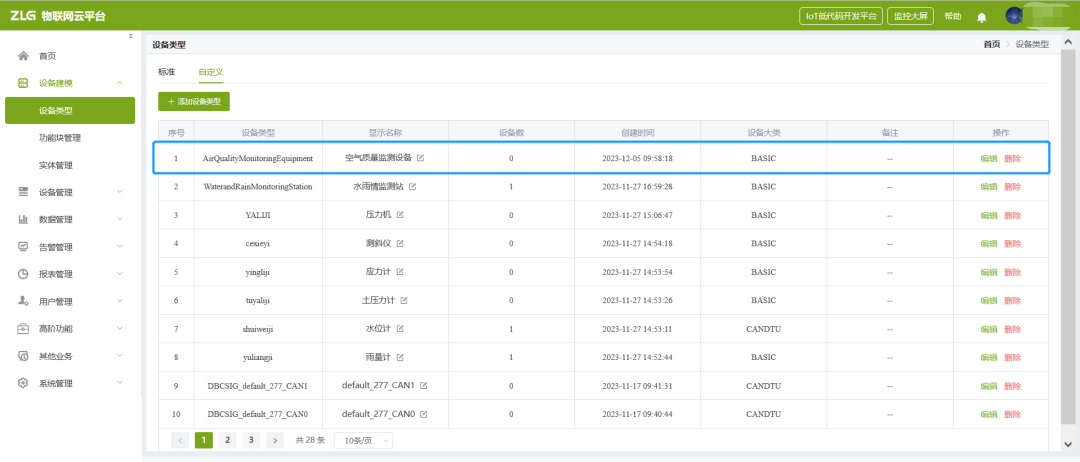Open the 10条/页 page size dropdown
The image size is (1080, 462).
363,440
